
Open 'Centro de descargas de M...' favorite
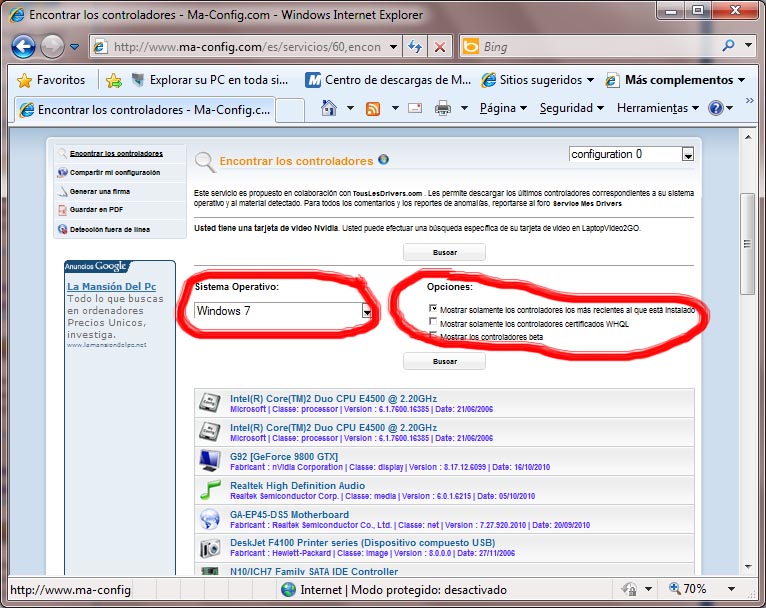[x=388, y=80]
